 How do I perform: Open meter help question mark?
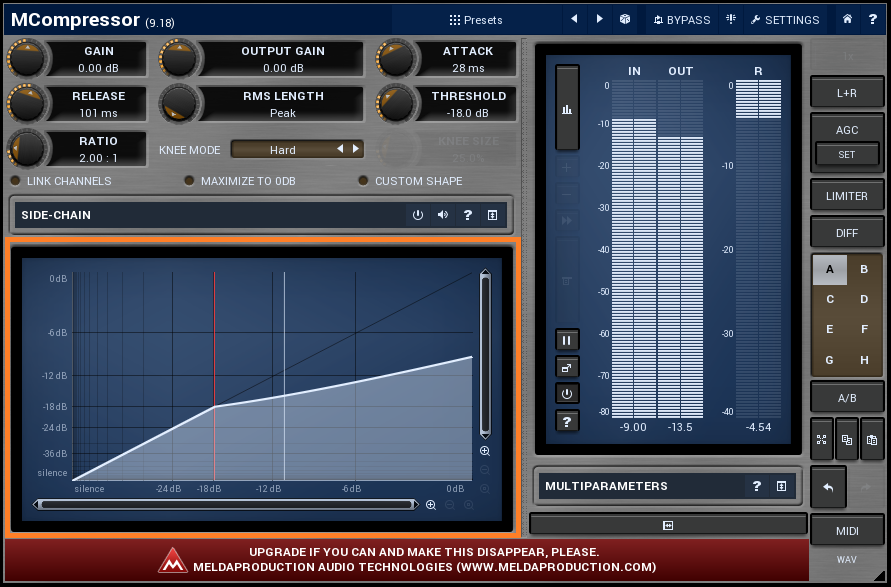(x=567, y=421)
